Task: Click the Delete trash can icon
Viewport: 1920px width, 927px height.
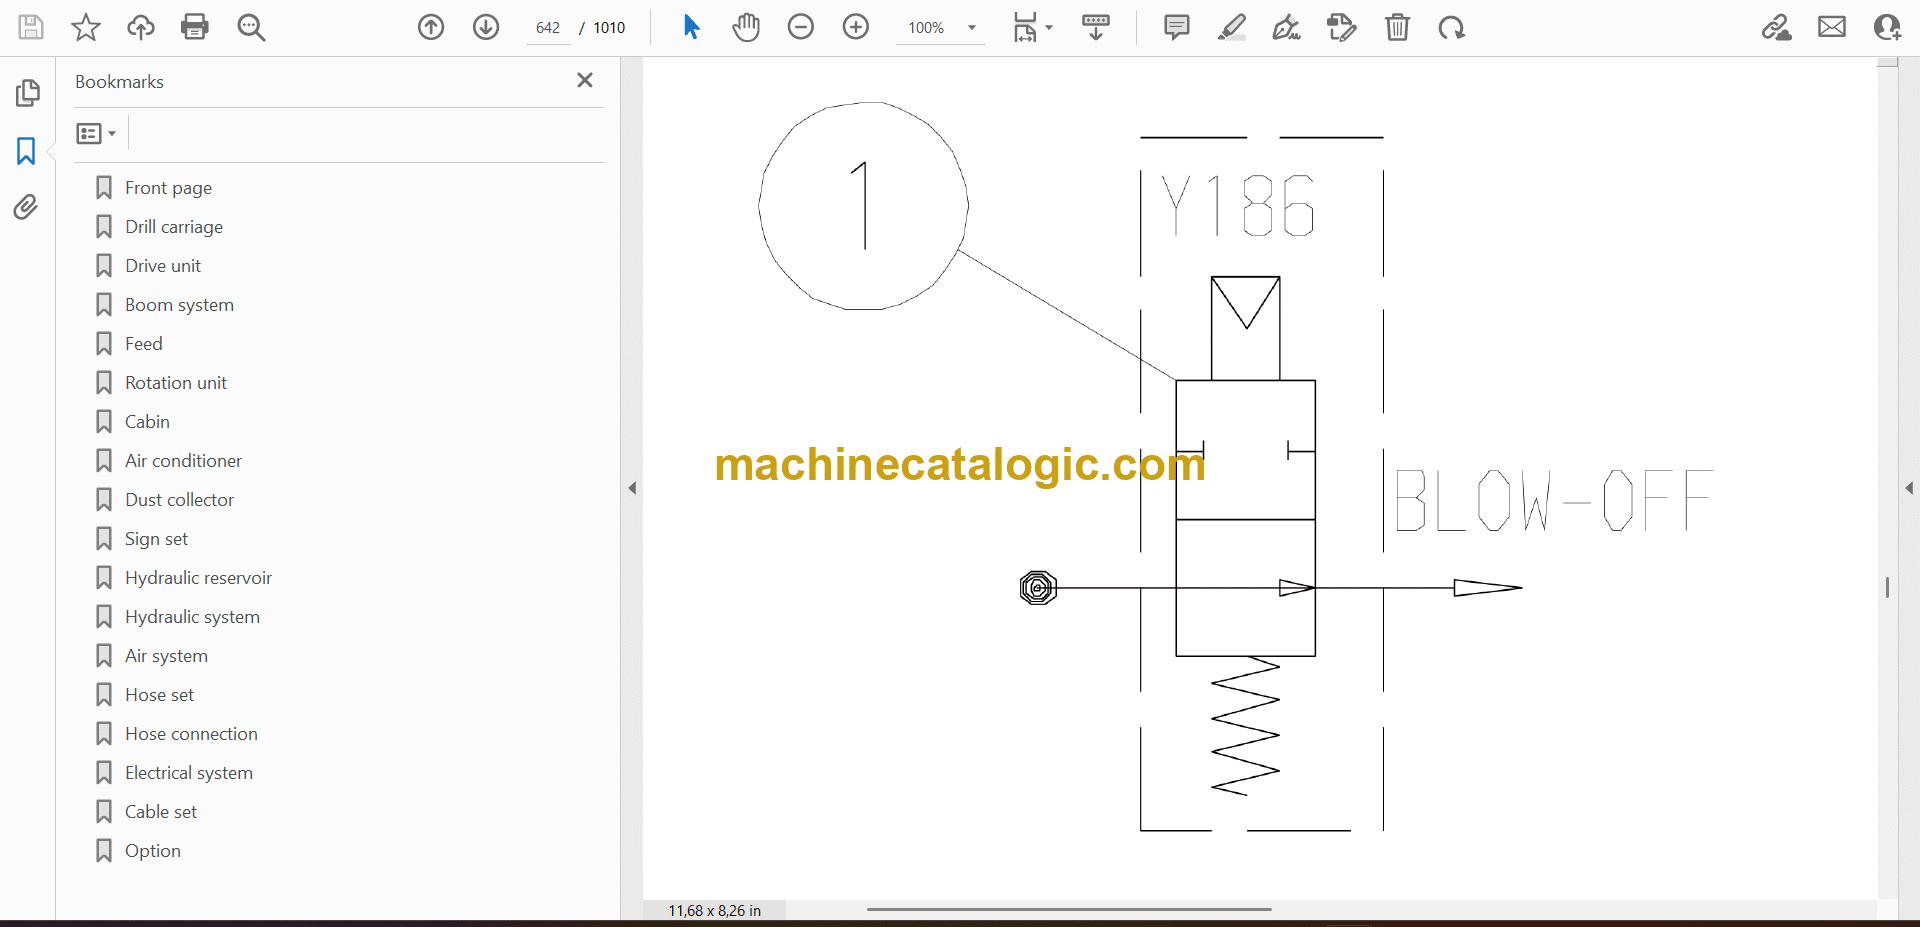Action: [x=1397, y=27]
